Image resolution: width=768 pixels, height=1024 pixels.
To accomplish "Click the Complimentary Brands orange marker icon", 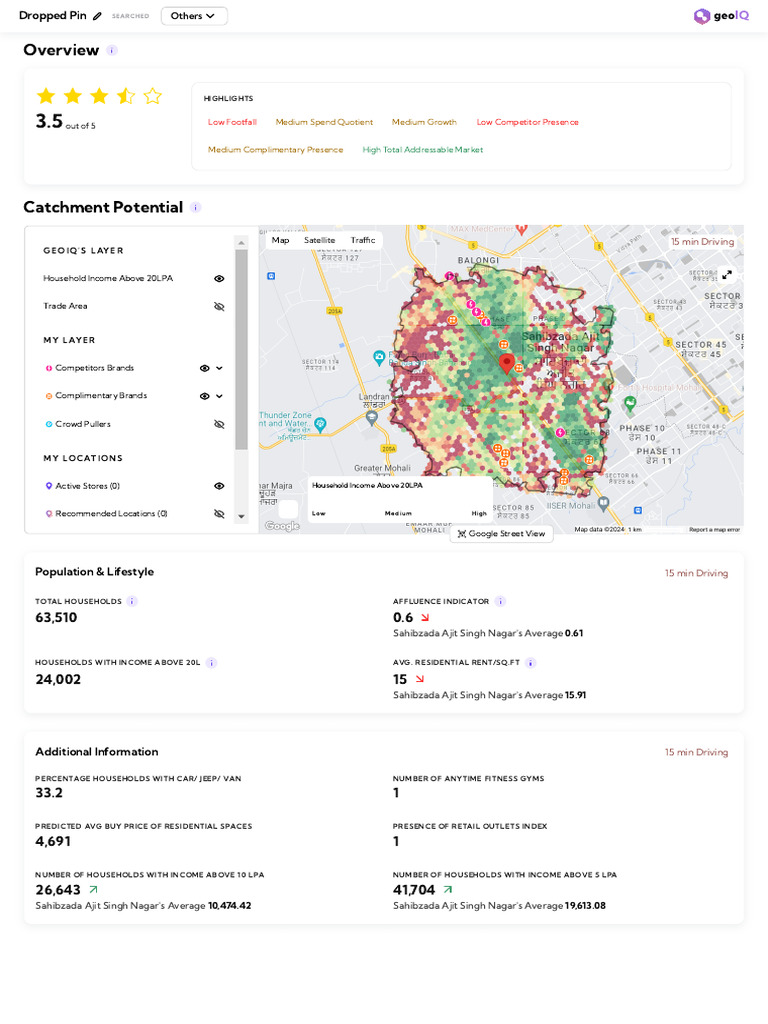I will (x=48, y=396).
